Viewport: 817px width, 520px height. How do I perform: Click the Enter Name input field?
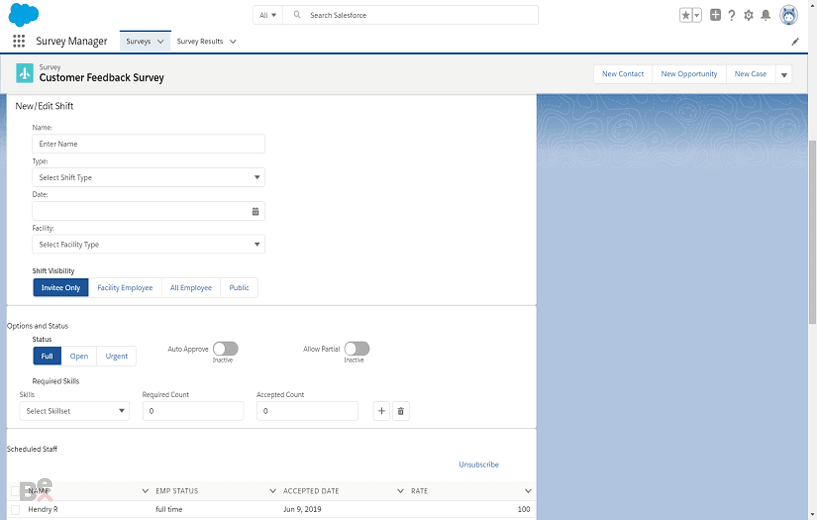click(x=148, y=144)
